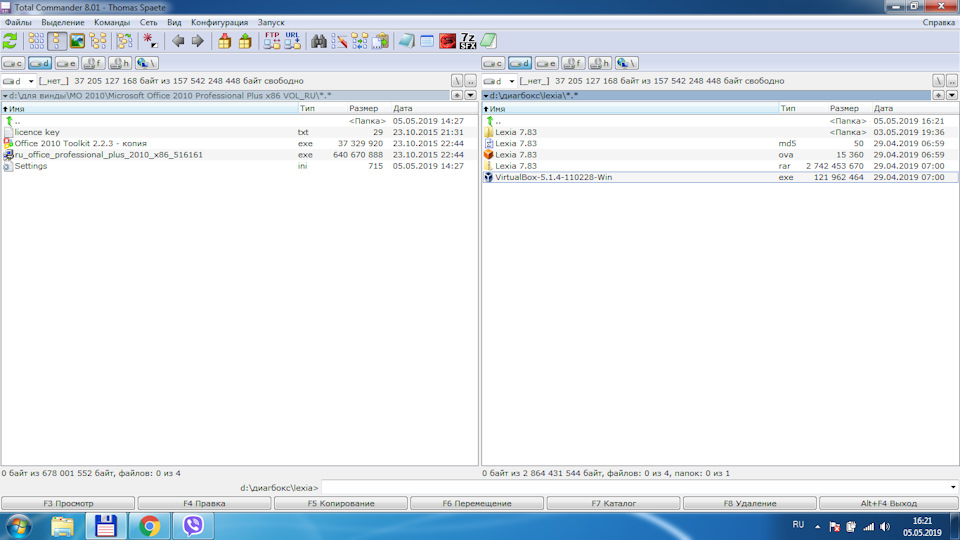Open the Команды menu
This screenshot has height=540, width=960.
click(x=112, y=23)
